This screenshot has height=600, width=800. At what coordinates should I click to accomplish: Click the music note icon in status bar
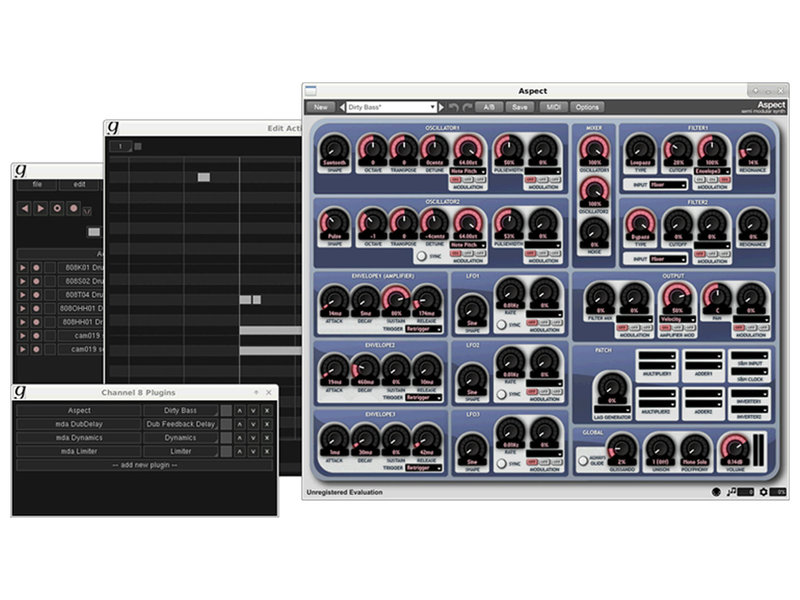pyautogui.click(x=732, y=492)
